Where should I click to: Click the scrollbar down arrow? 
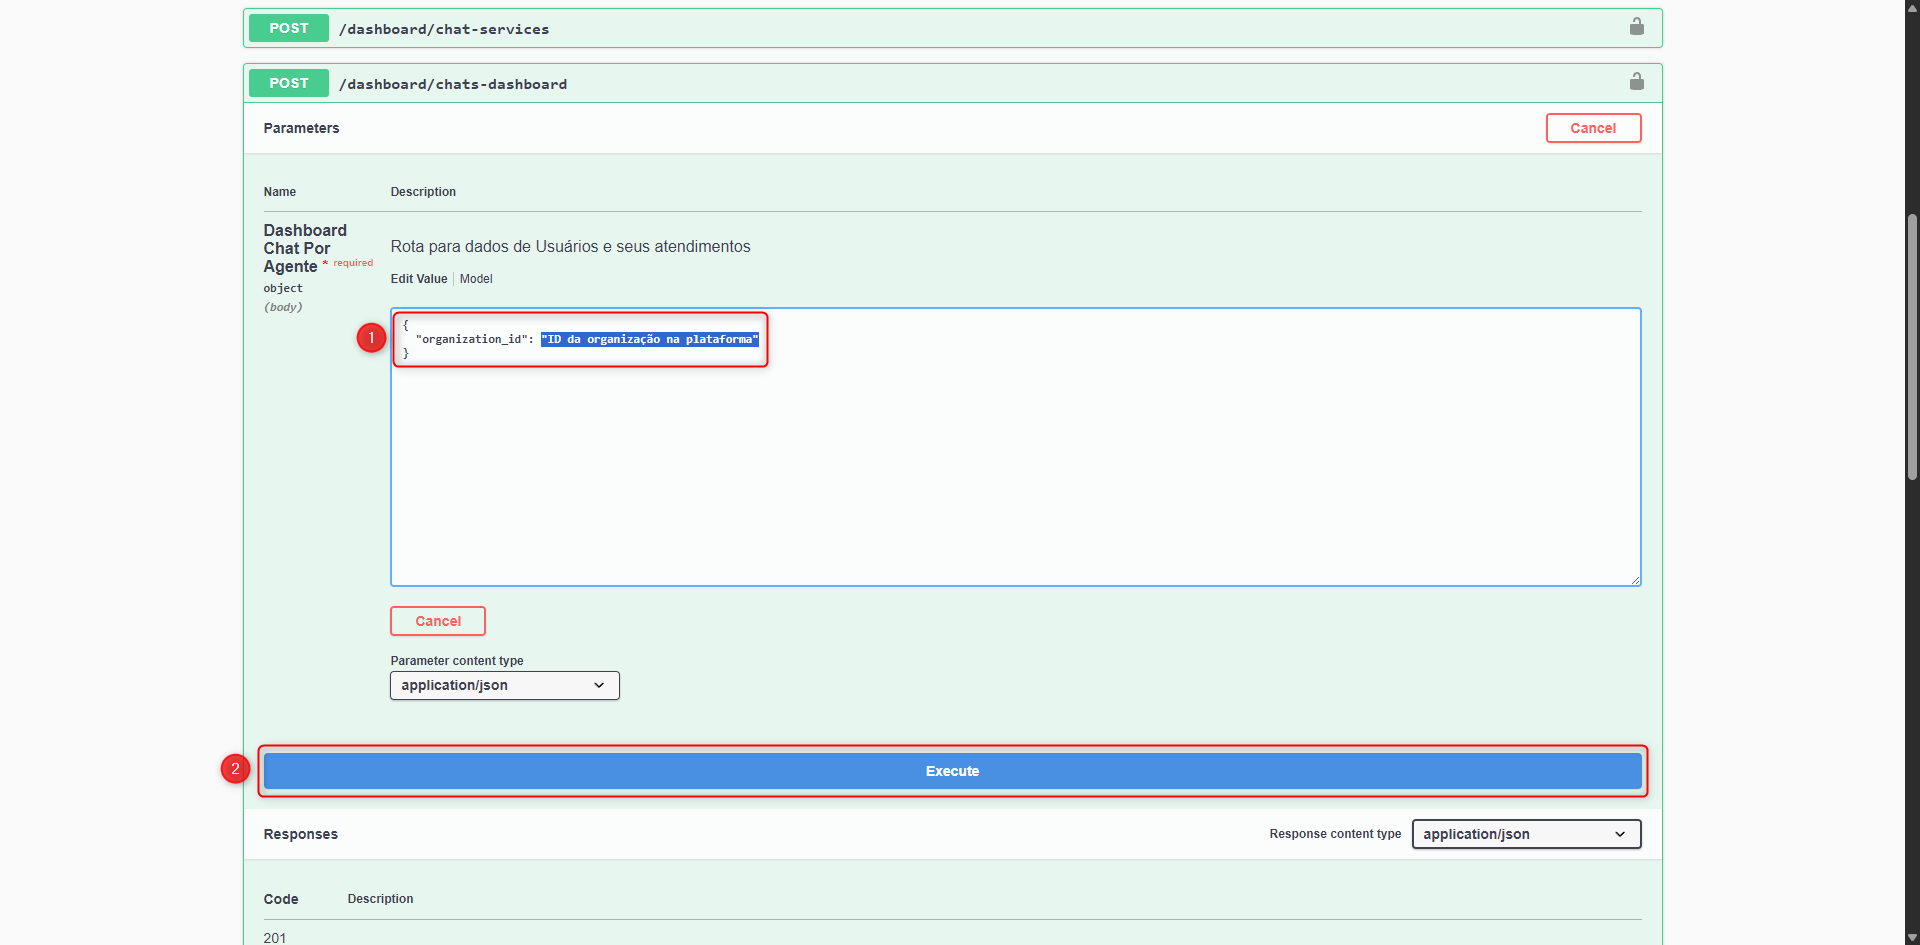pos(1911,937)
